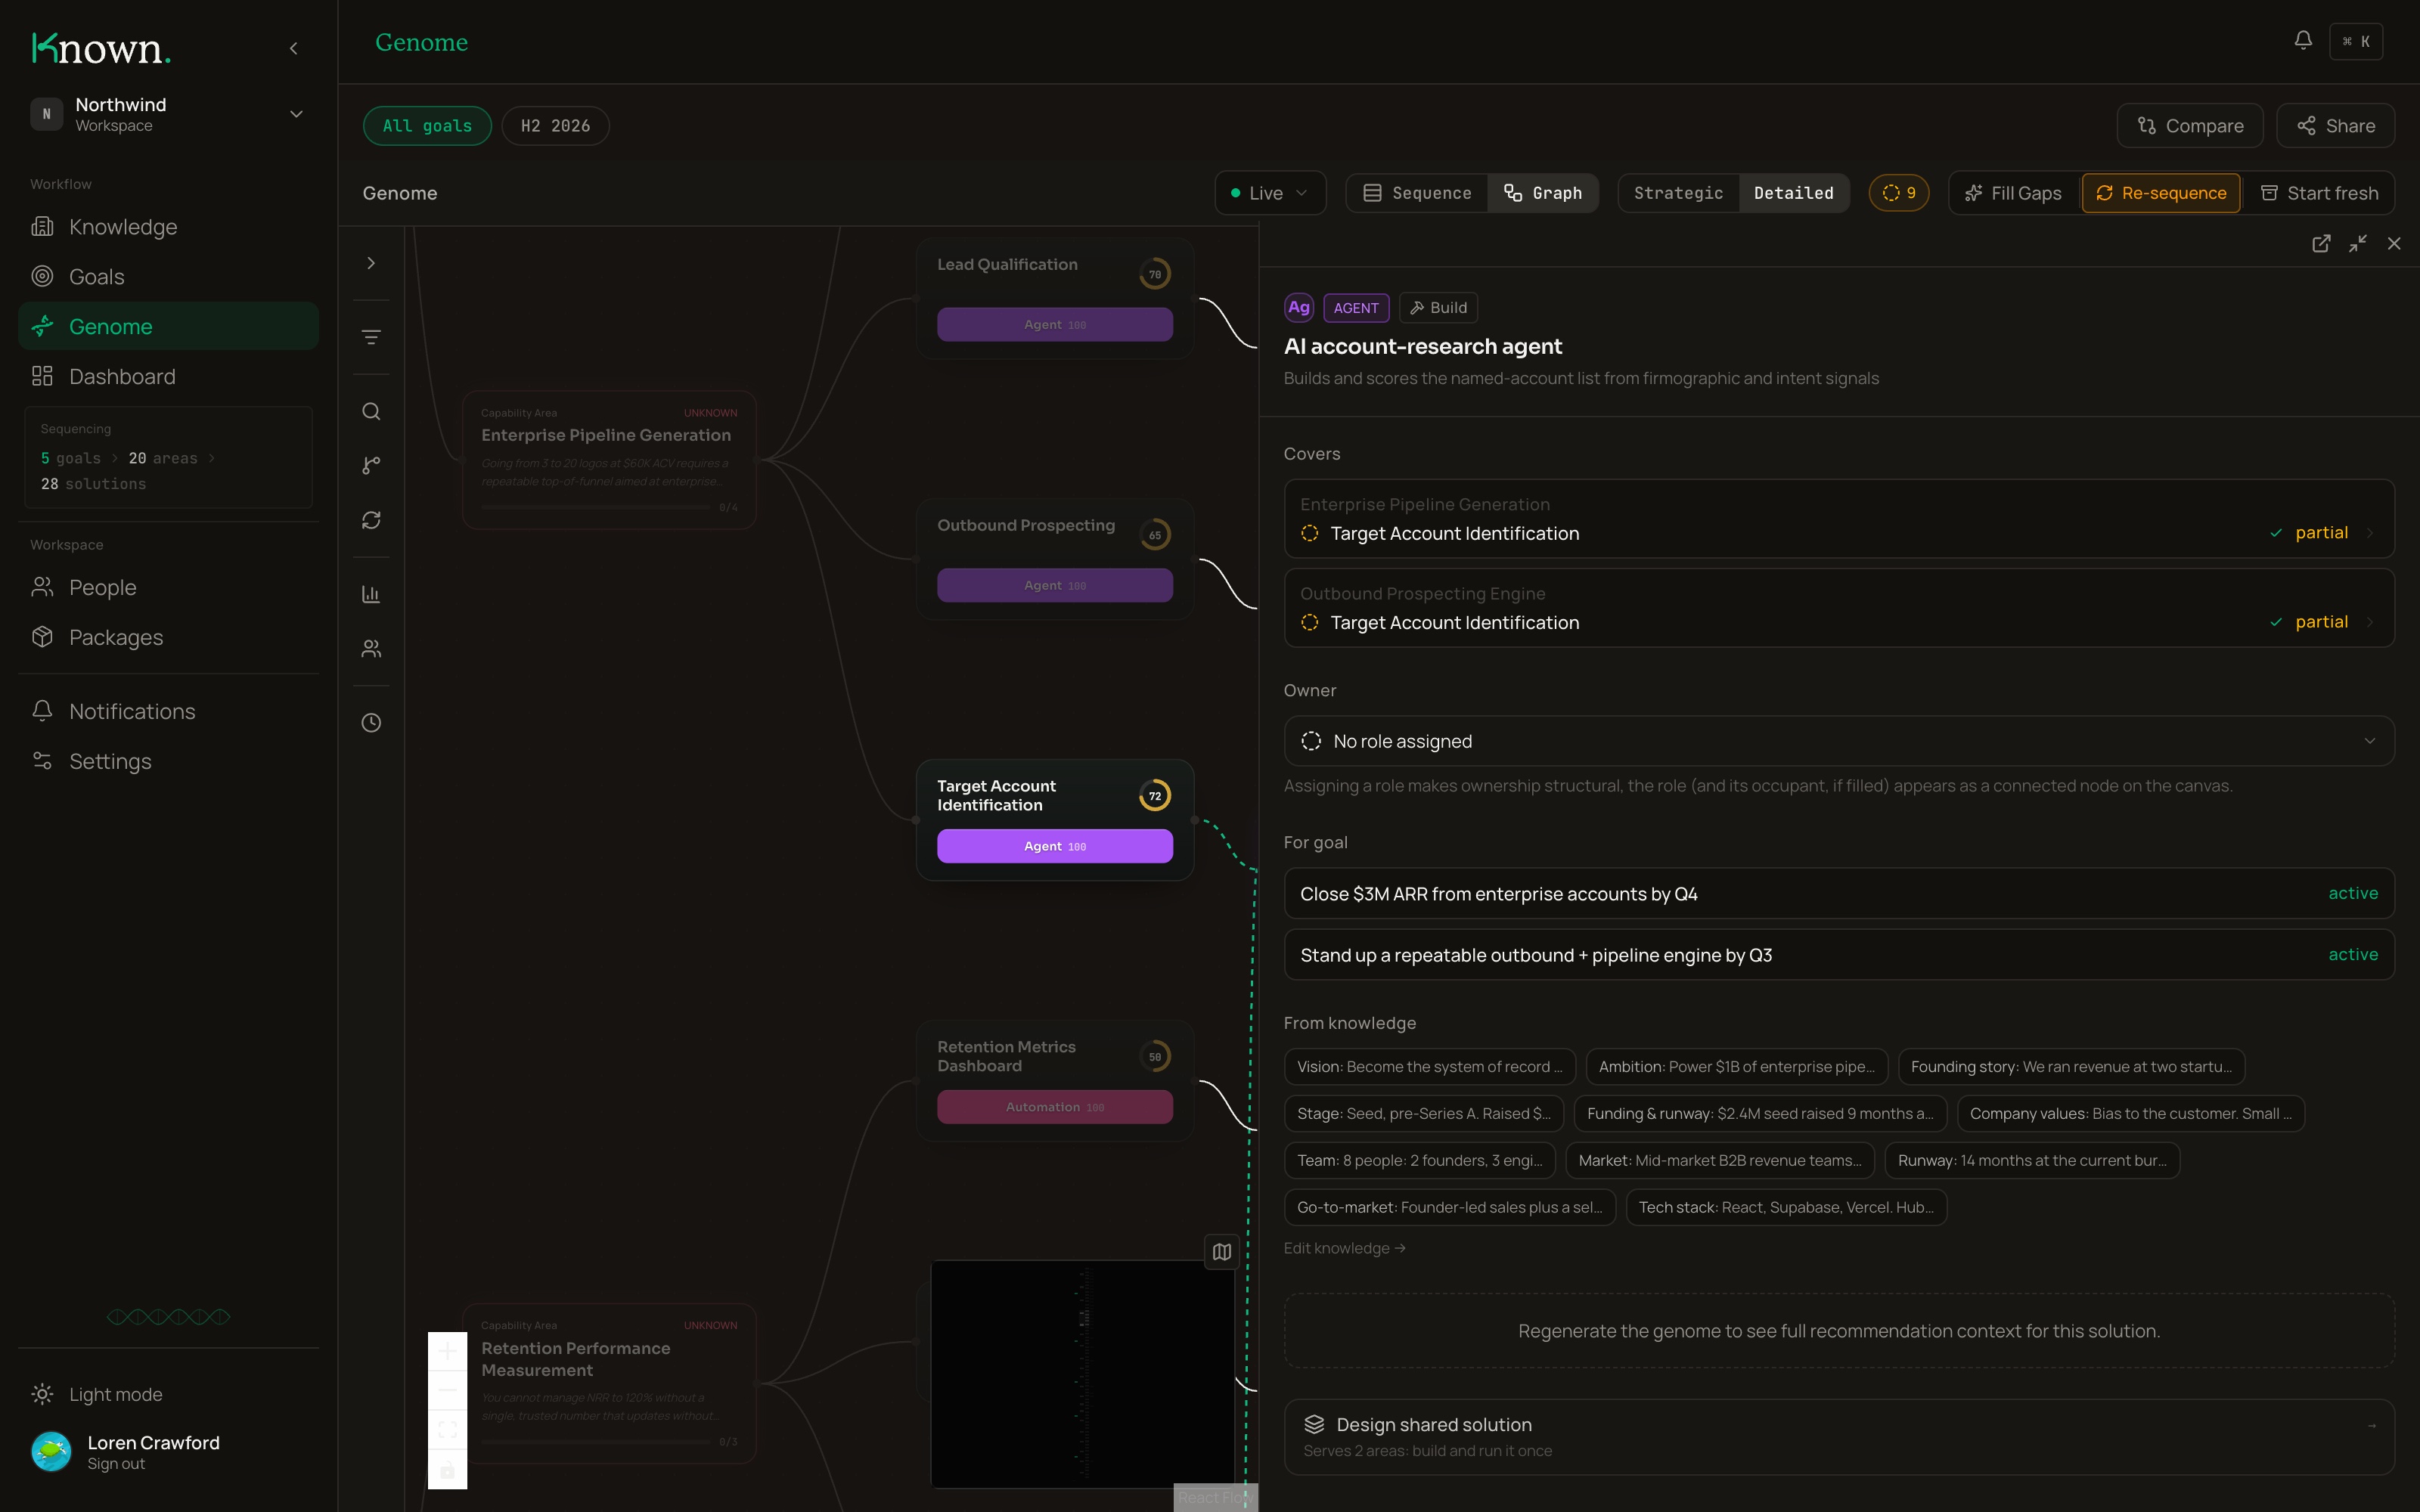Viewport: 2420px width, 1512px height.
Task: Open the repeatable outbound pipeline goal
Action: click(1838, 954)
